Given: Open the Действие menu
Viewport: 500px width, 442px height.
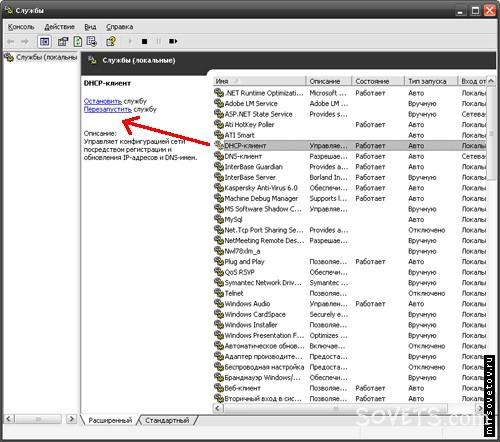Looking at the screenshot, I should [59, 27].
